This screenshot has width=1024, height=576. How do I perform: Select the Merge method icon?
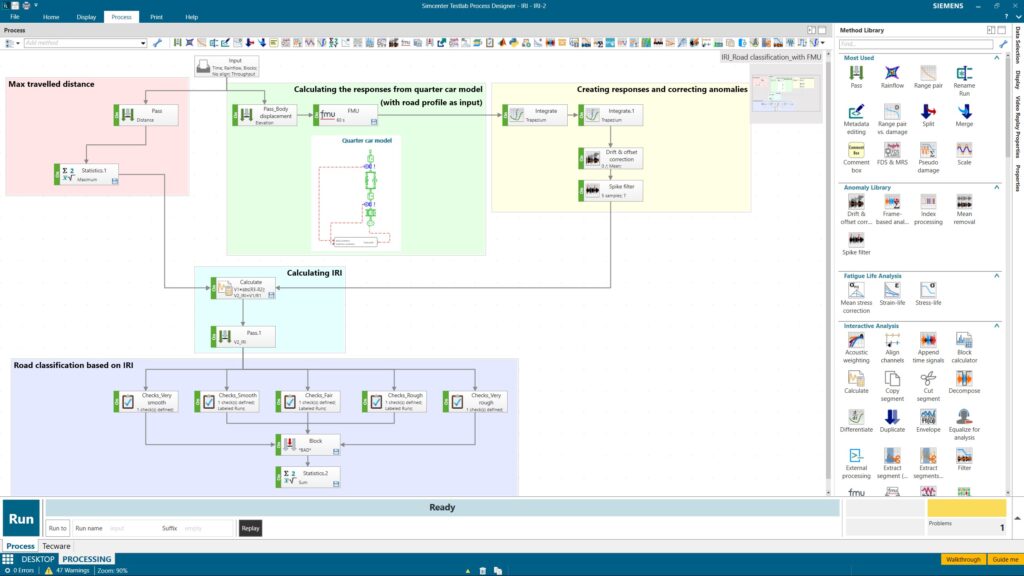click(964, 111)
